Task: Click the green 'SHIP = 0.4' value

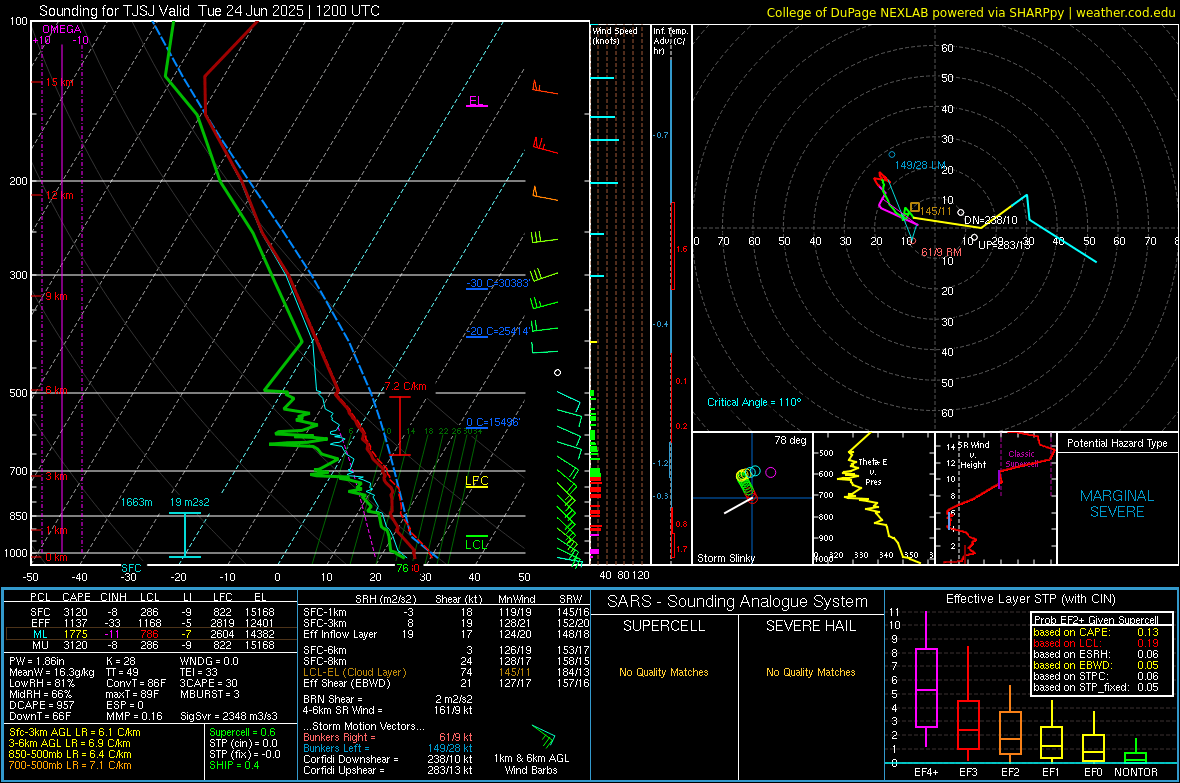Action: click(234, 765)
